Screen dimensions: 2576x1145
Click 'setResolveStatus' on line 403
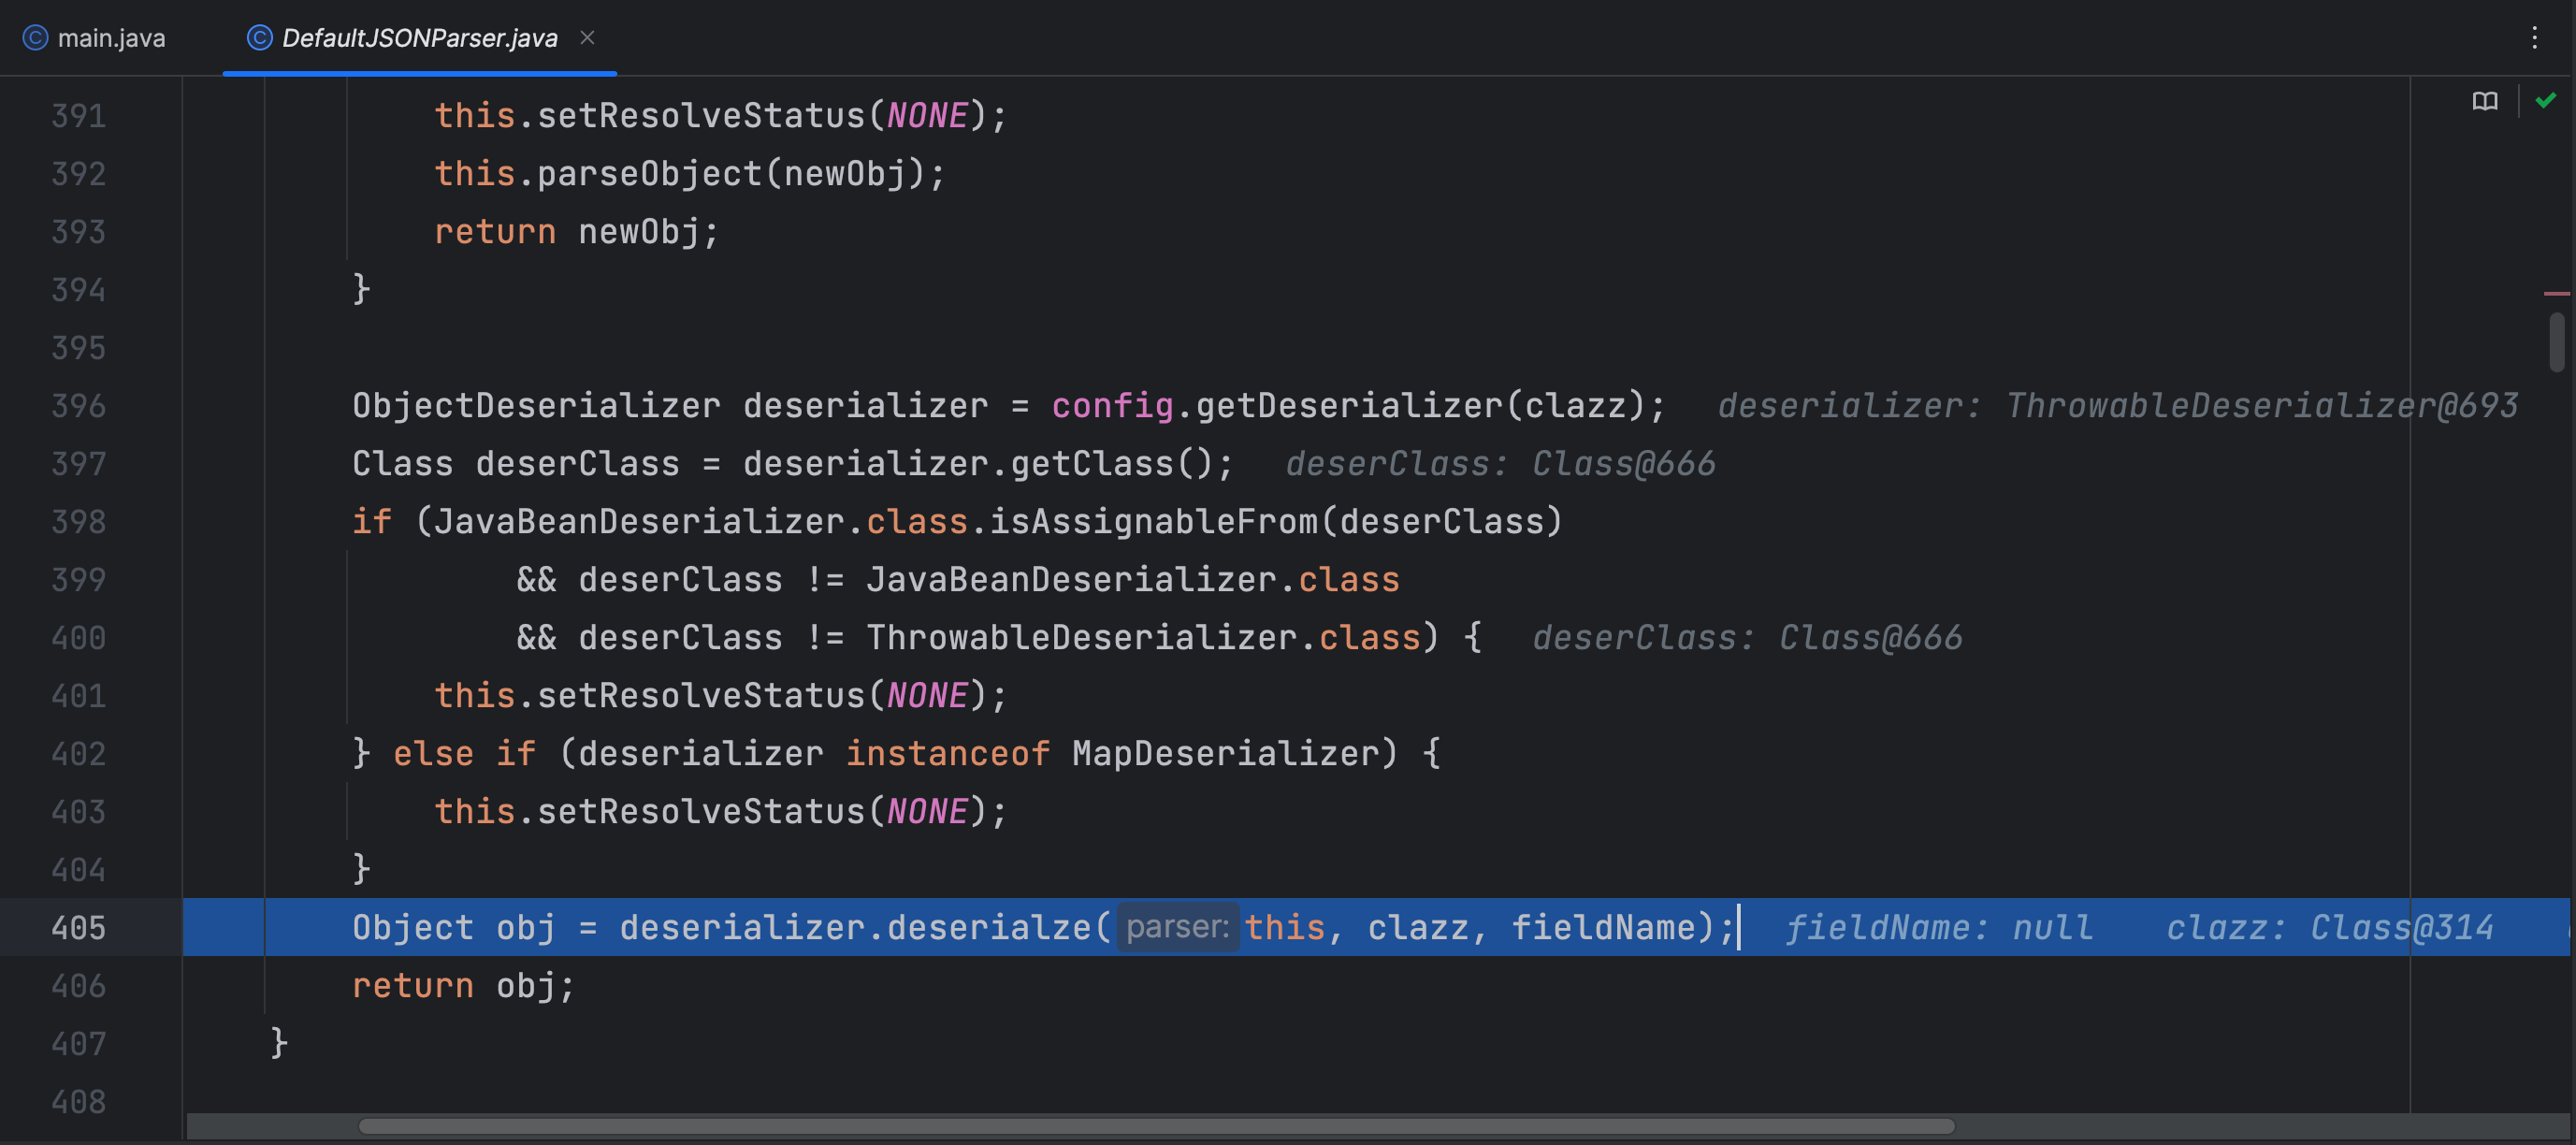701,812
